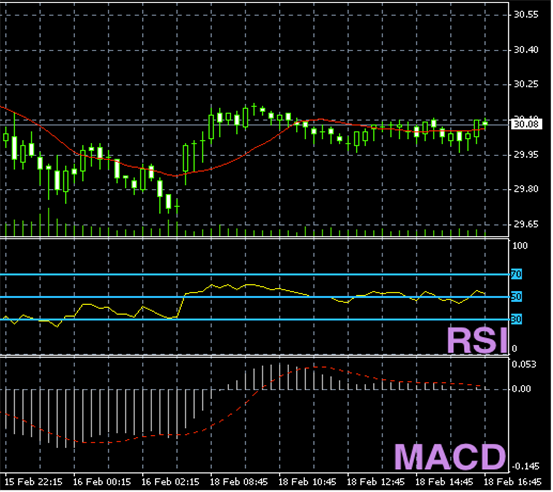553x492 pixels.
Task: Click the 29.65 price axis label
Action: click(526, 225)
